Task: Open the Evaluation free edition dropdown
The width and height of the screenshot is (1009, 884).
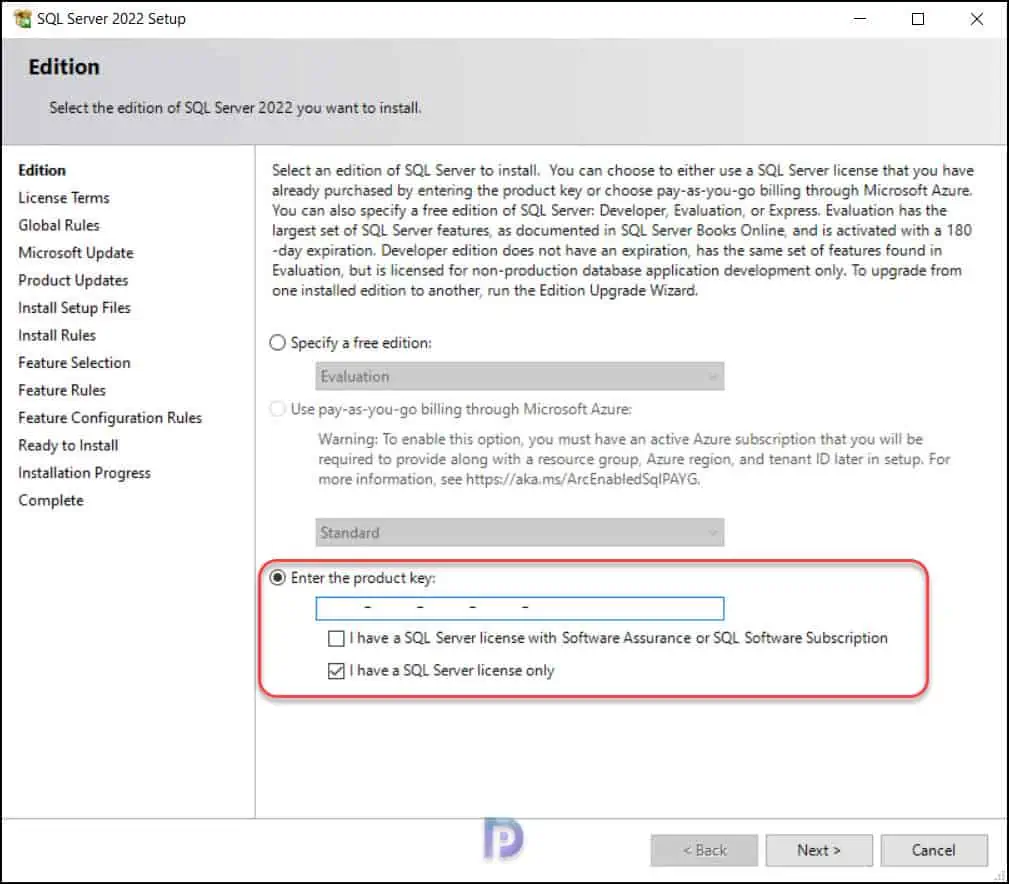Action: (x=519, y=376)
